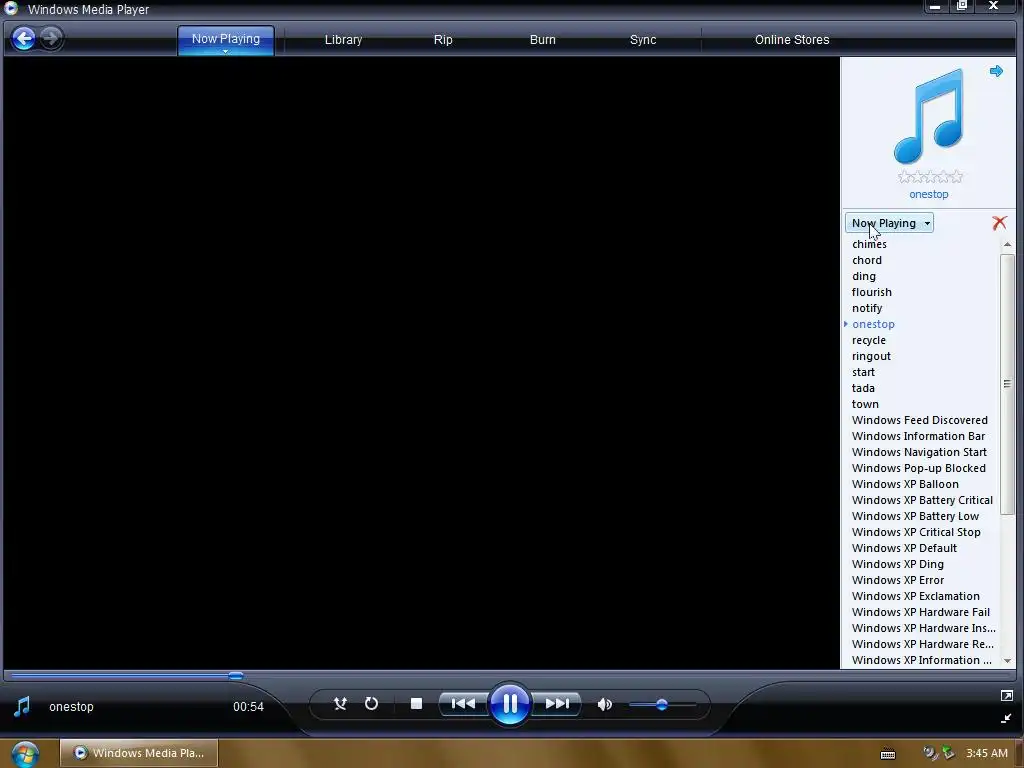
Task: Select Windows XP Error track
Action: [x=897, y=580]
